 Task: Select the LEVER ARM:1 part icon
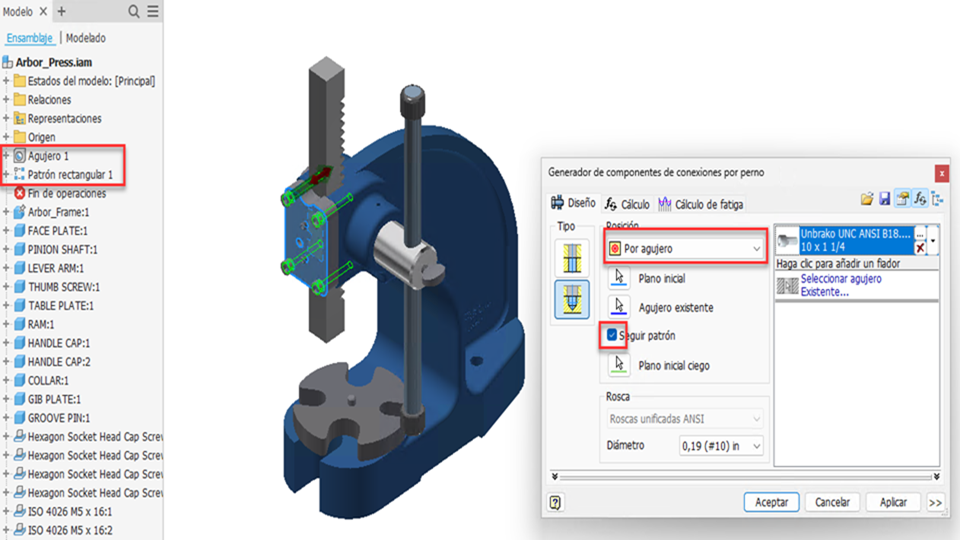point(20,268)
